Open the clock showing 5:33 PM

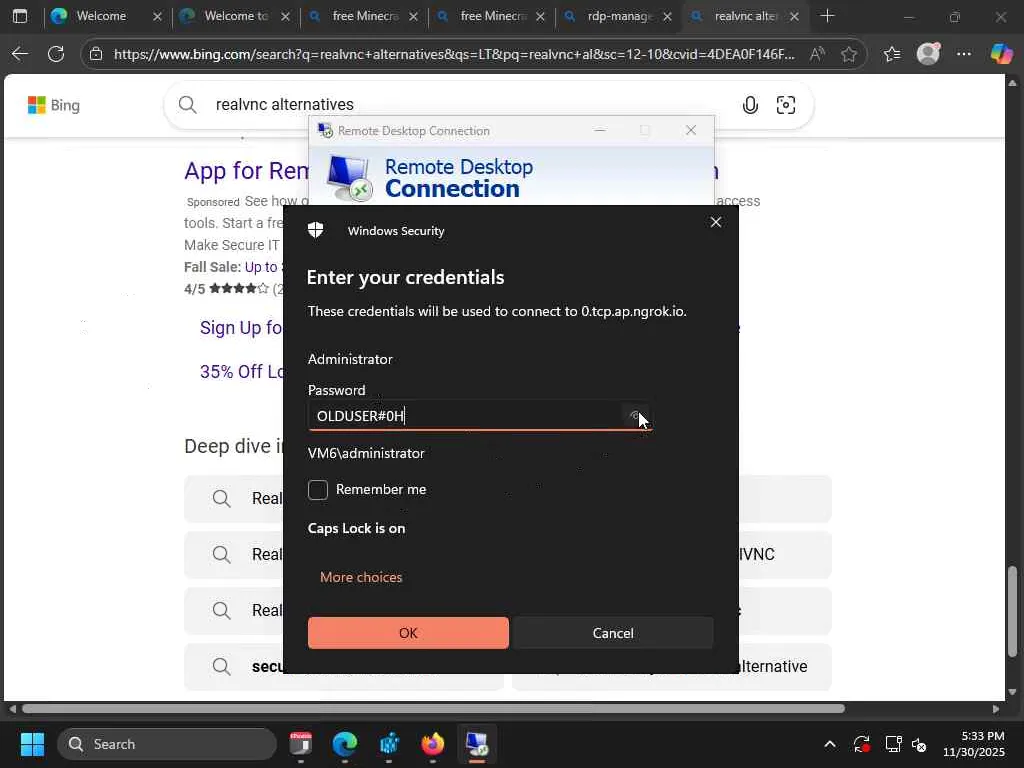pyautogui.click(x=974, y=744)
